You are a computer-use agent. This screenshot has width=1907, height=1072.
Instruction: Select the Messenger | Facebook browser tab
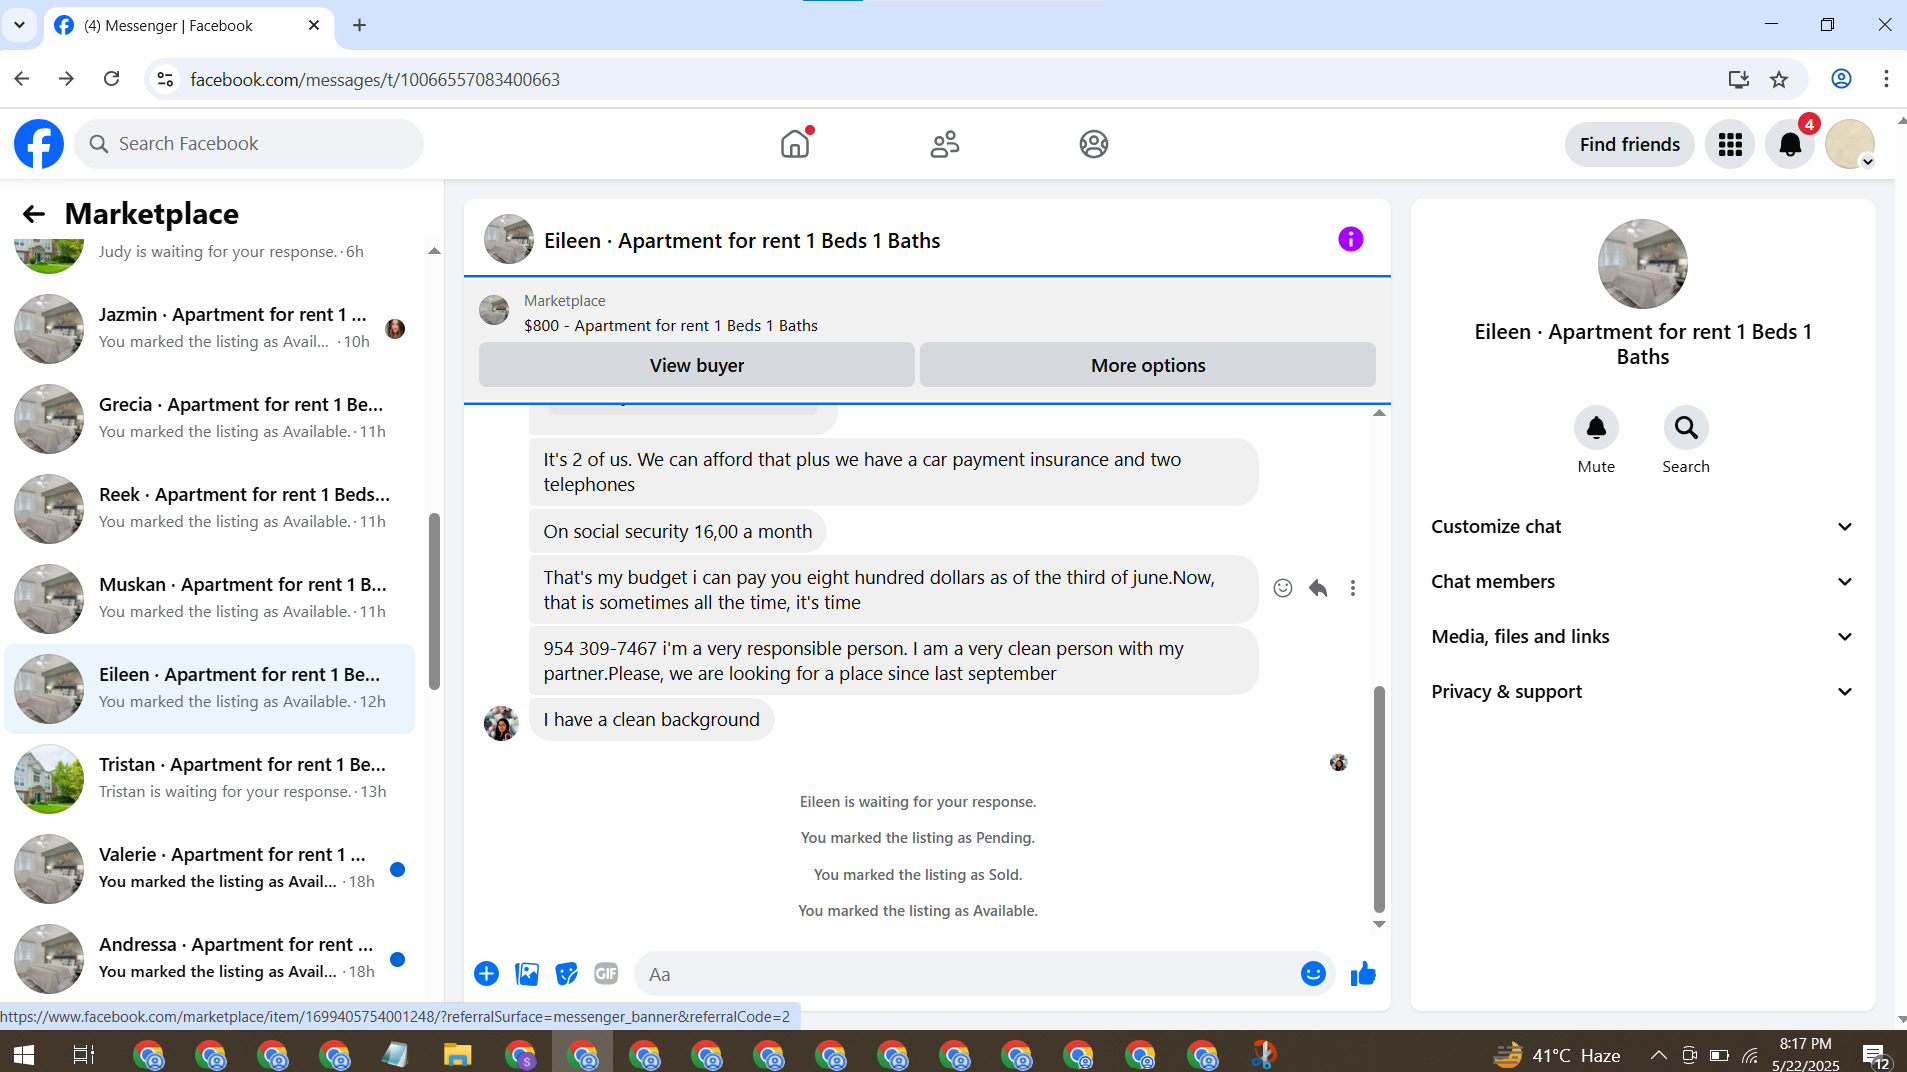189,26
